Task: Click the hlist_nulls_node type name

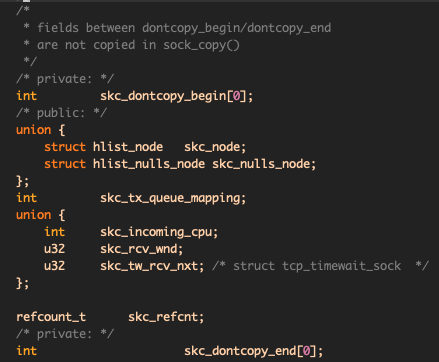Action: pyautogui.click(x=149, y=164)
